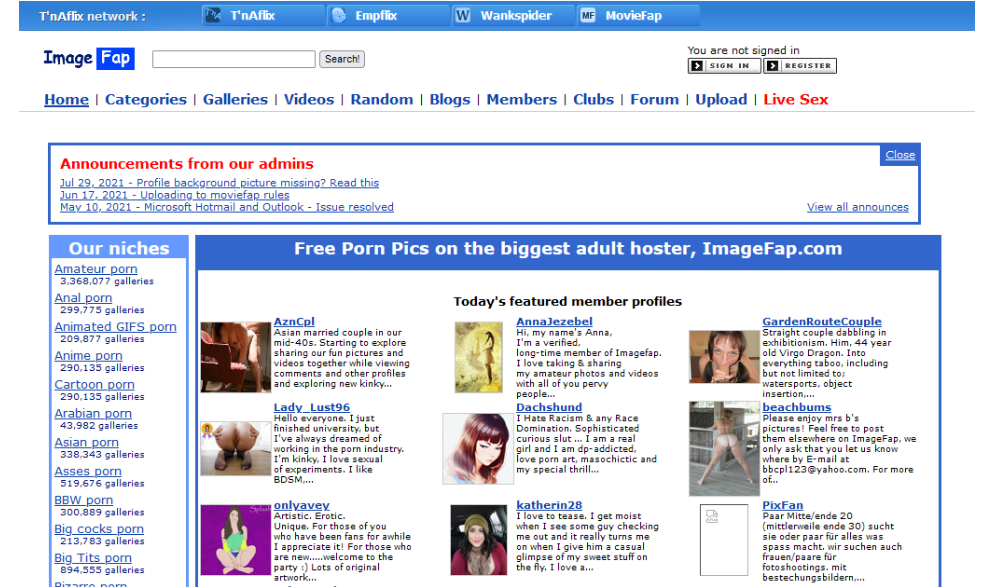Click View all announces link
Screen dimensions: 1000x587
coord(858,207)
